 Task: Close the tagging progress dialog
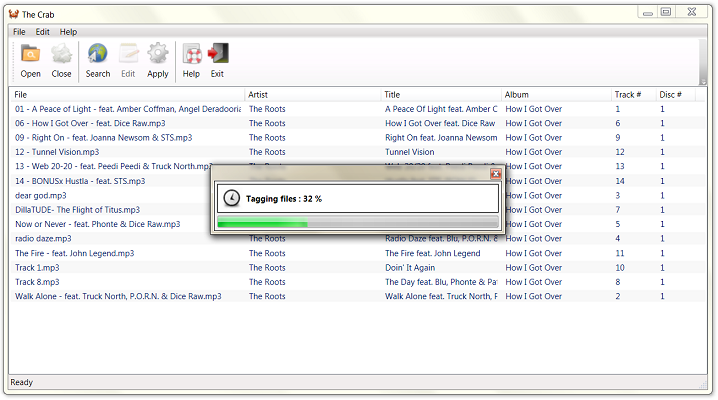click(495, 173)
